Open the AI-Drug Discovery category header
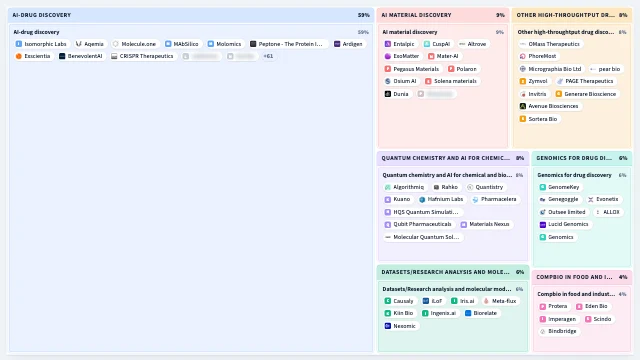Screen dimensions: 640x360 (x=191, y=15)
